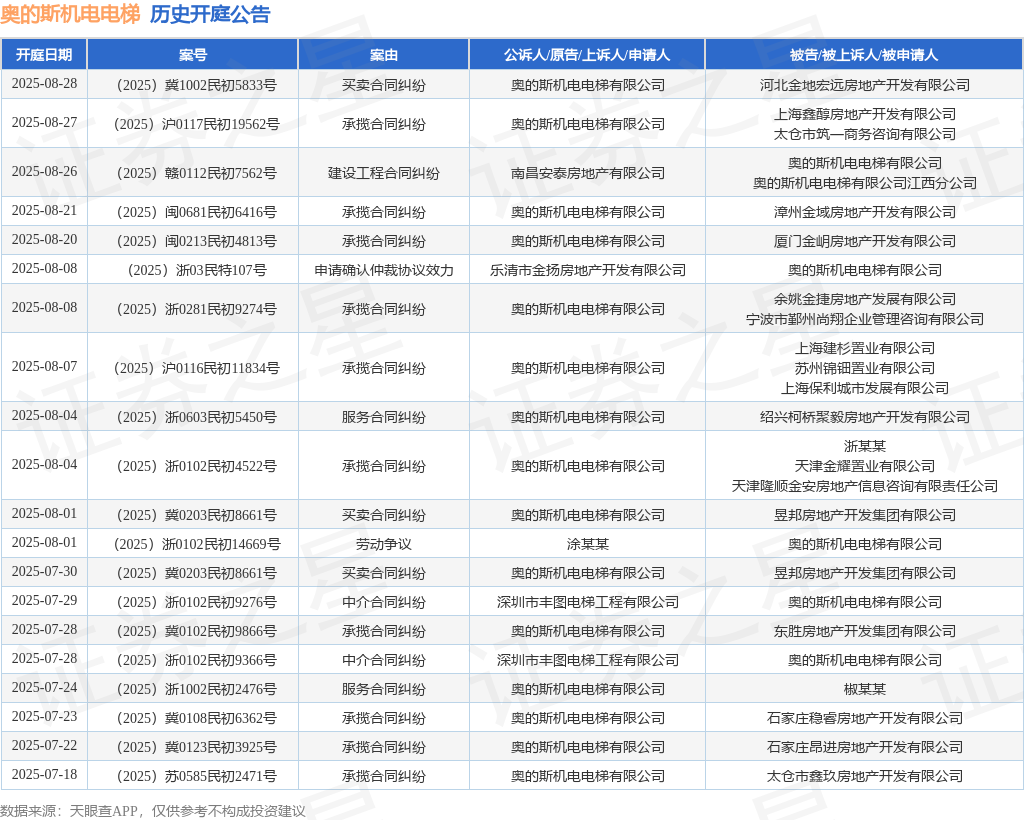Click defendant 上海保利城市发展有限公司

(x=864, y=388)
